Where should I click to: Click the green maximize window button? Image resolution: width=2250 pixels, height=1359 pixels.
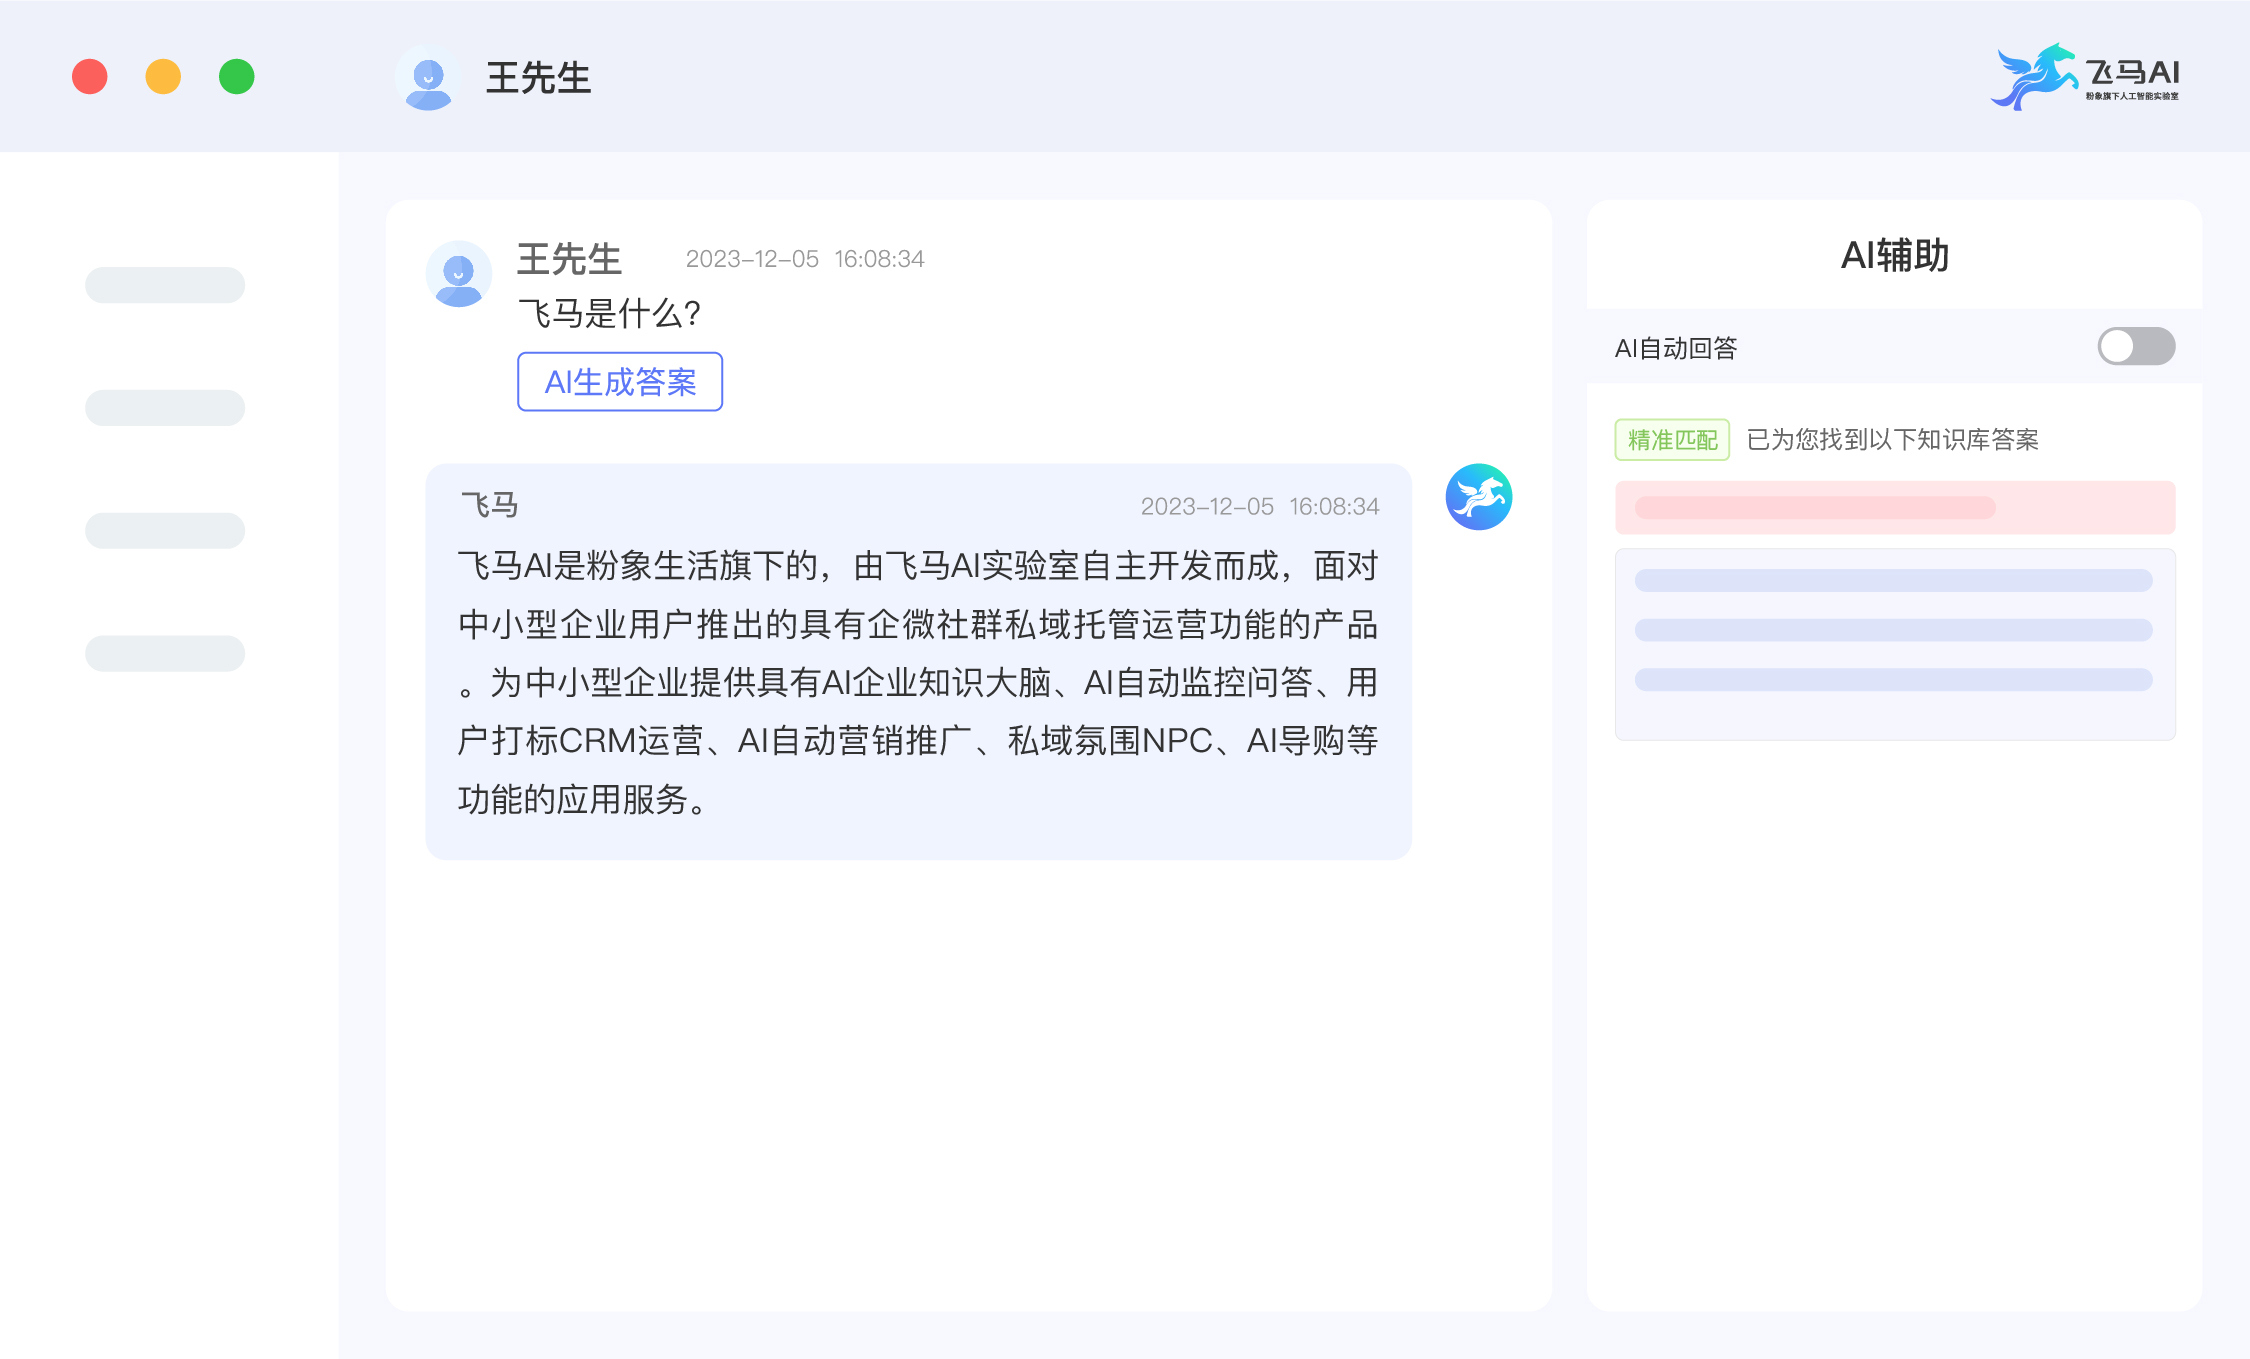click(x=237, y=77)
